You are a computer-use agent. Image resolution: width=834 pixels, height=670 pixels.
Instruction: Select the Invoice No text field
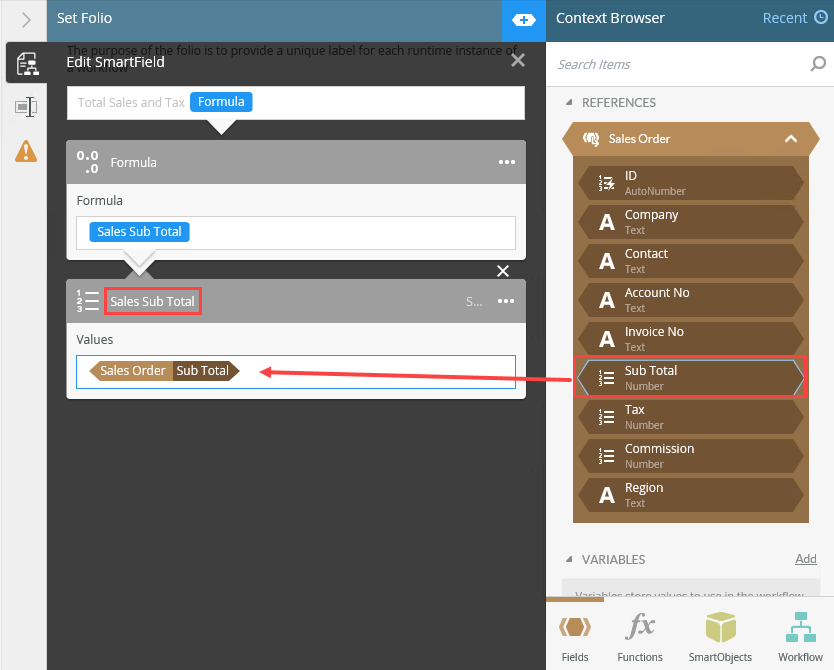(x=690, y=339)
